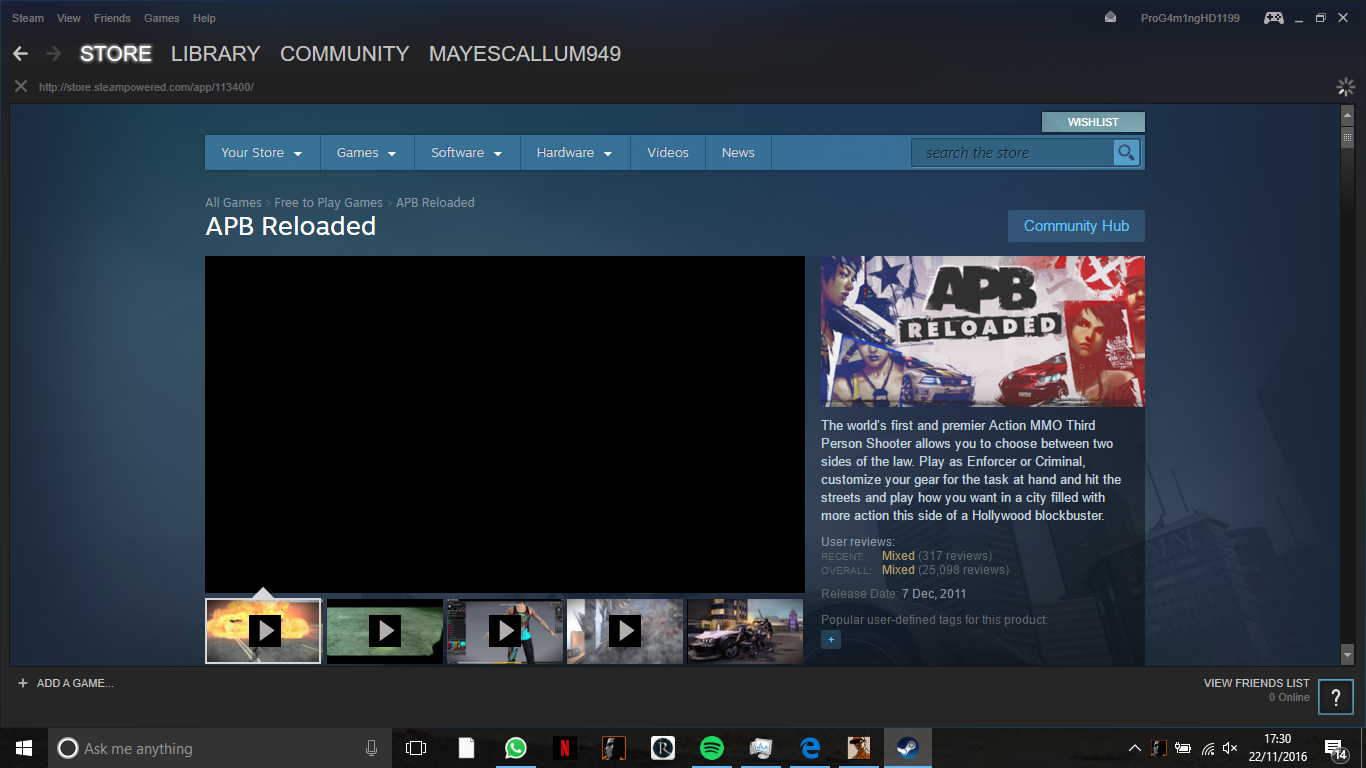Click the APB Reloaded header banner image
Viewport: 1366px width, 768px height.
pos(983,331)
